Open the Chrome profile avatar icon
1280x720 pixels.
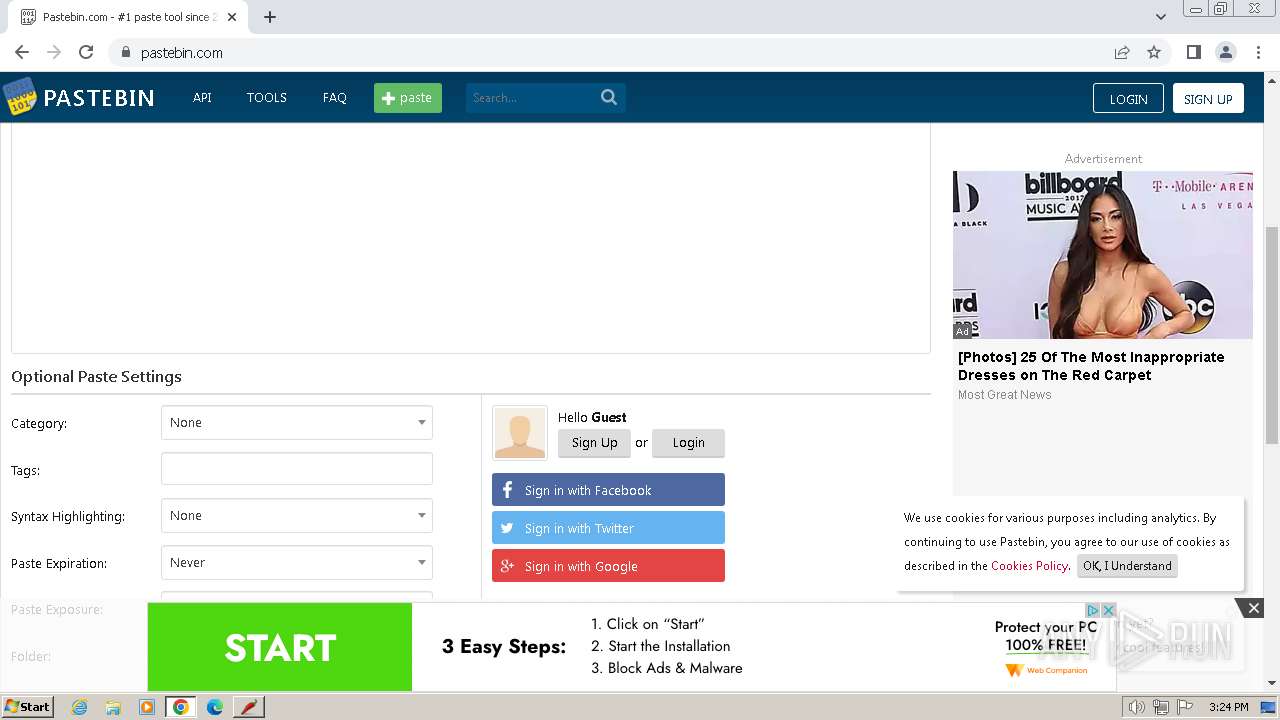pyautogui.click(x=1225, y=52)
